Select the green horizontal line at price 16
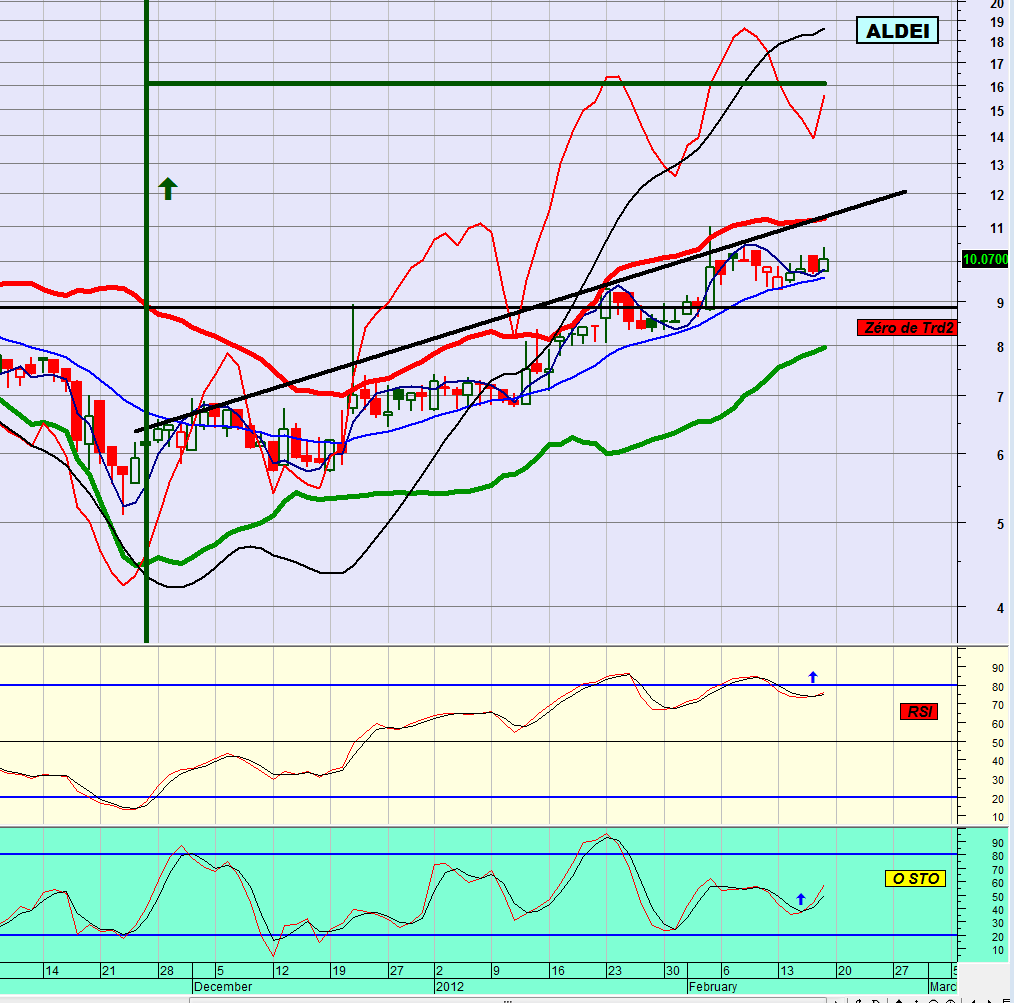Screen dimensions: 1014x1003 (x=486, y=83)
